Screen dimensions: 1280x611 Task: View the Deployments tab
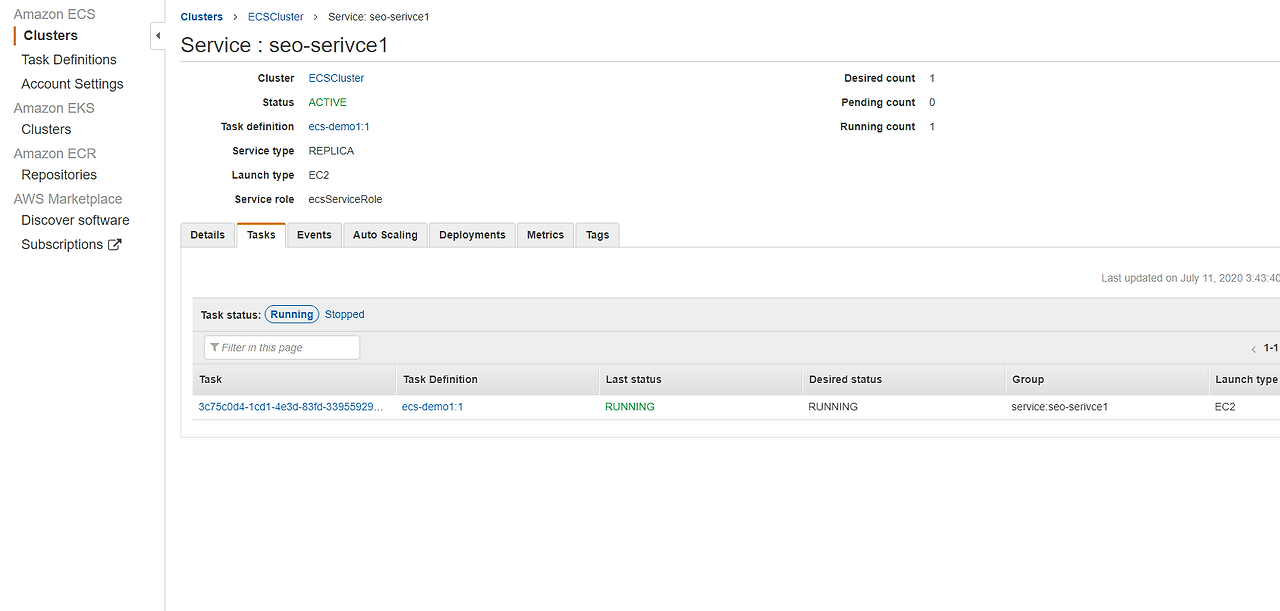pos(472,235)
